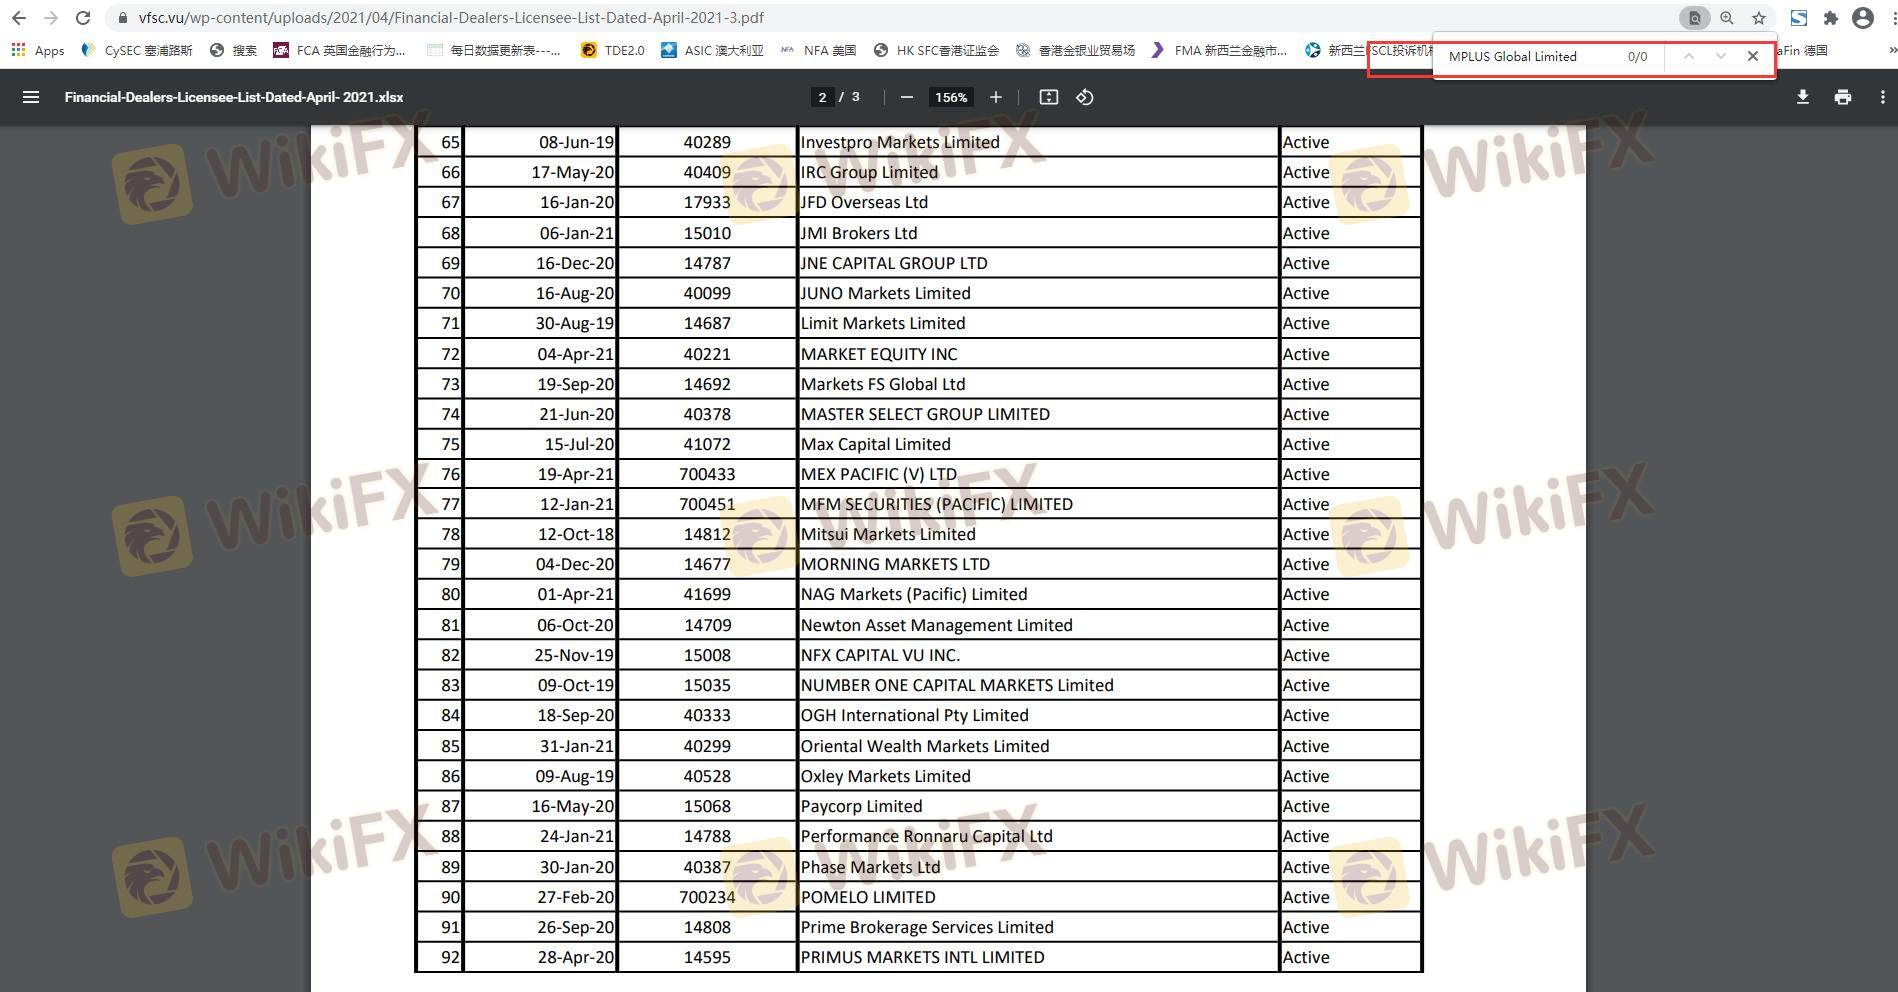Open the PDF viewer more actions menu

1882,97
